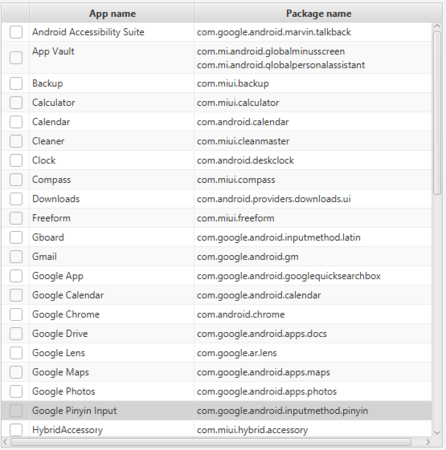The height and width of the screenshot is (450, 446).
Task: Select the Freeform app row
Action: (217, 218)
